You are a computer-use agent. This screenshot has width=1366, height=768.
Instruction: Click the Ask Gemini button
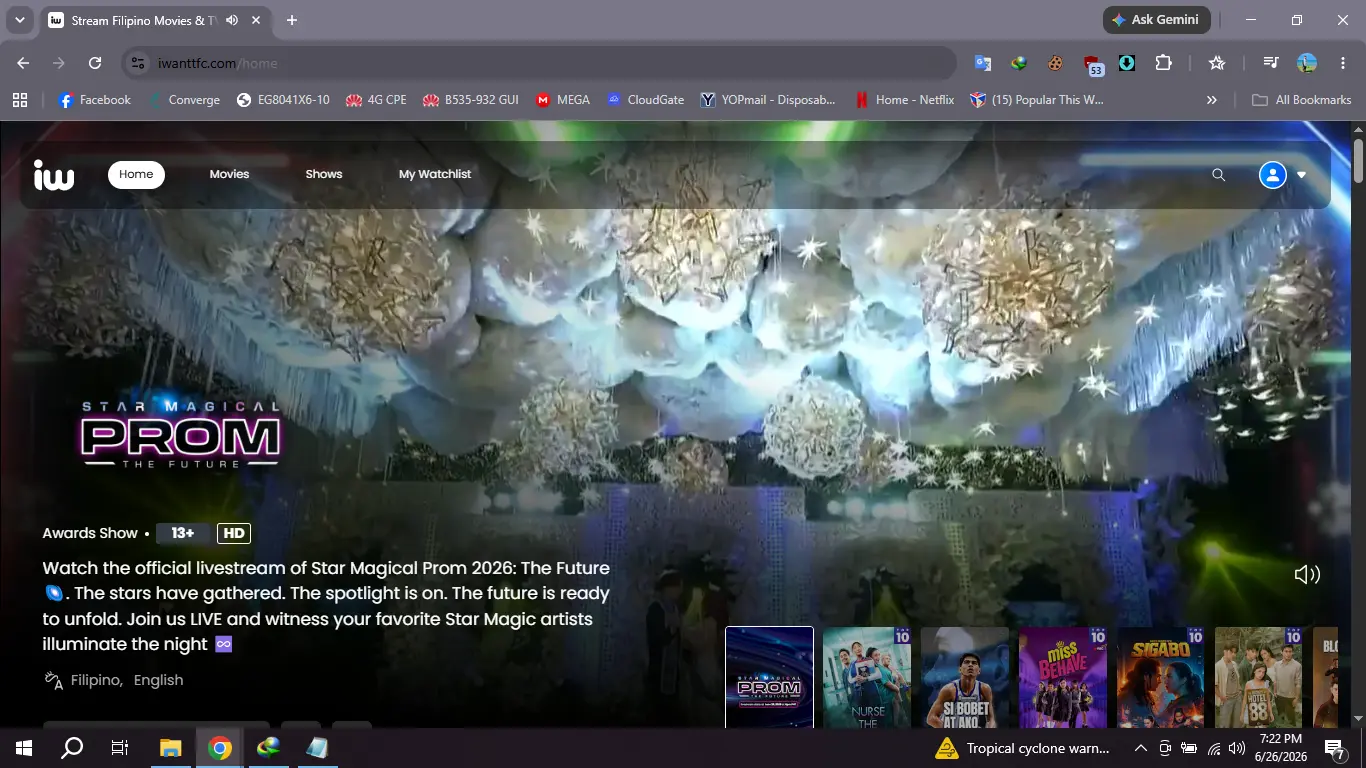(x=1157, y=20)
